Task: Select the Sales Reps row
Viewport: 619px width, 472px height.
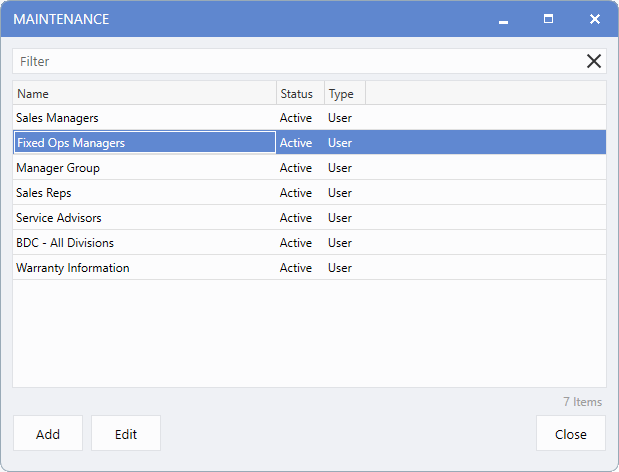Action: 310,193
